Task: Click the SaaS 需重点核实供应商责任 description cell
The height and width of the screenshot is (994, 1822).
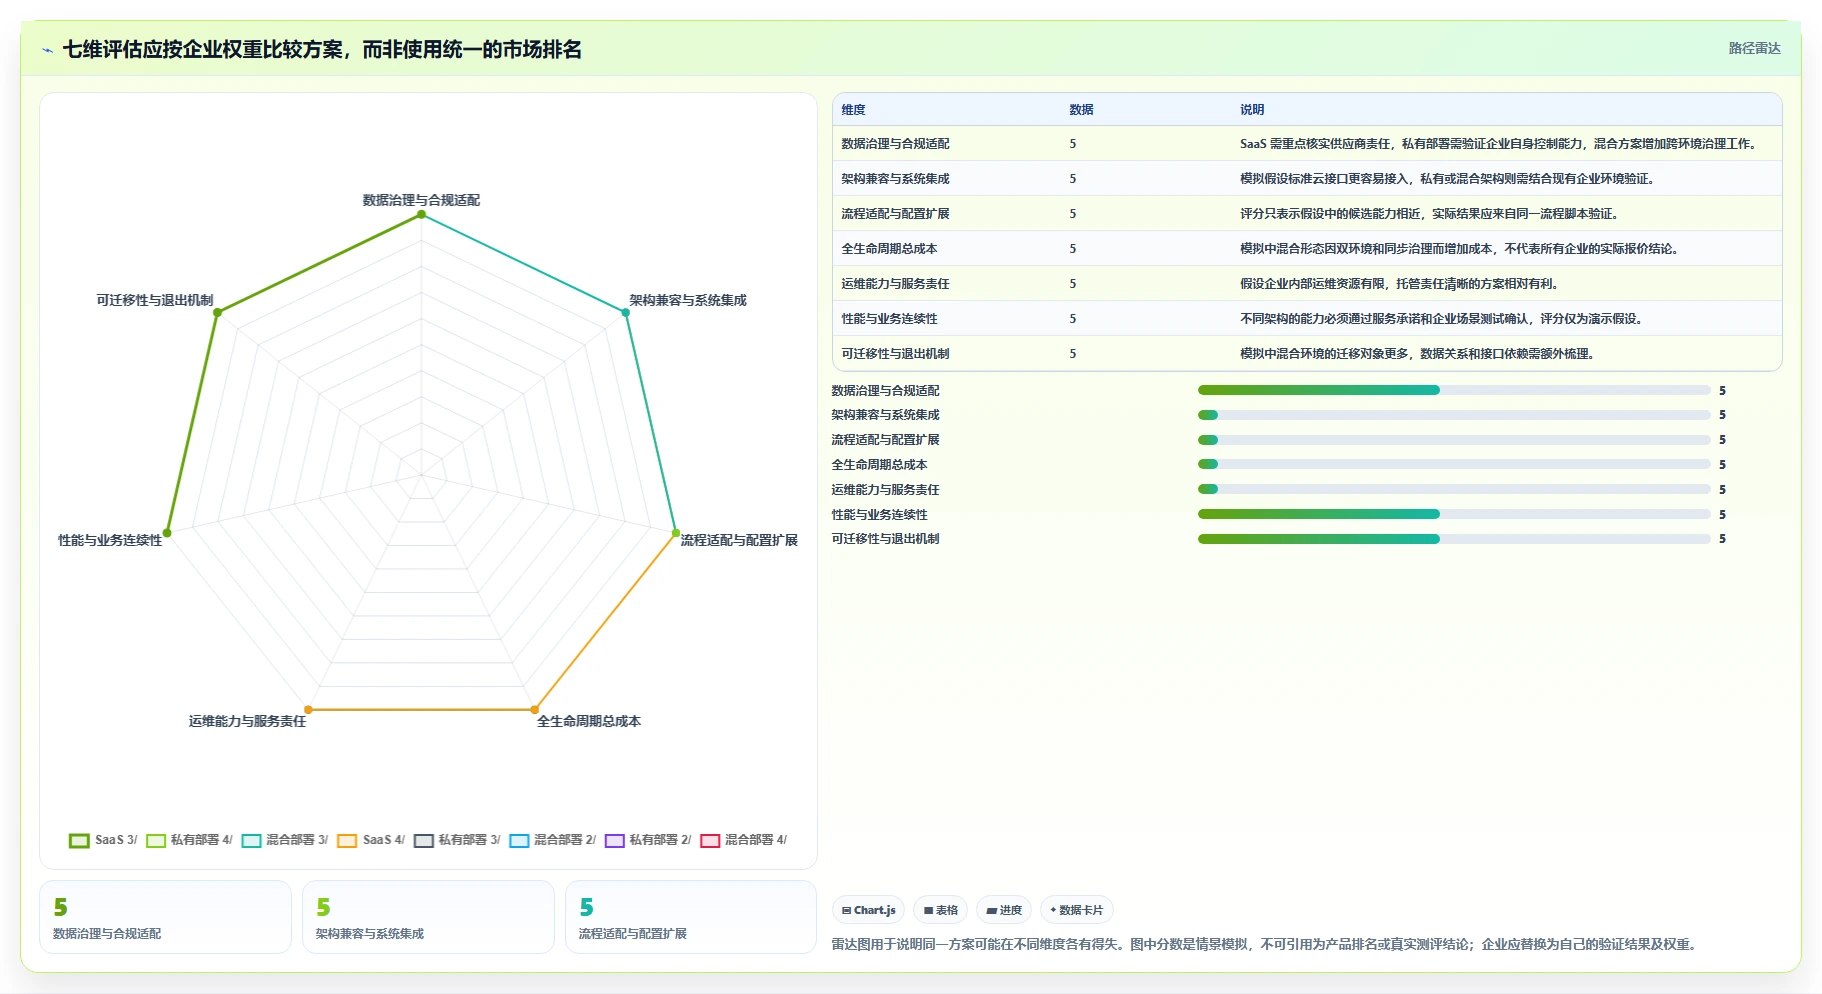Action: coord(1499,144)
